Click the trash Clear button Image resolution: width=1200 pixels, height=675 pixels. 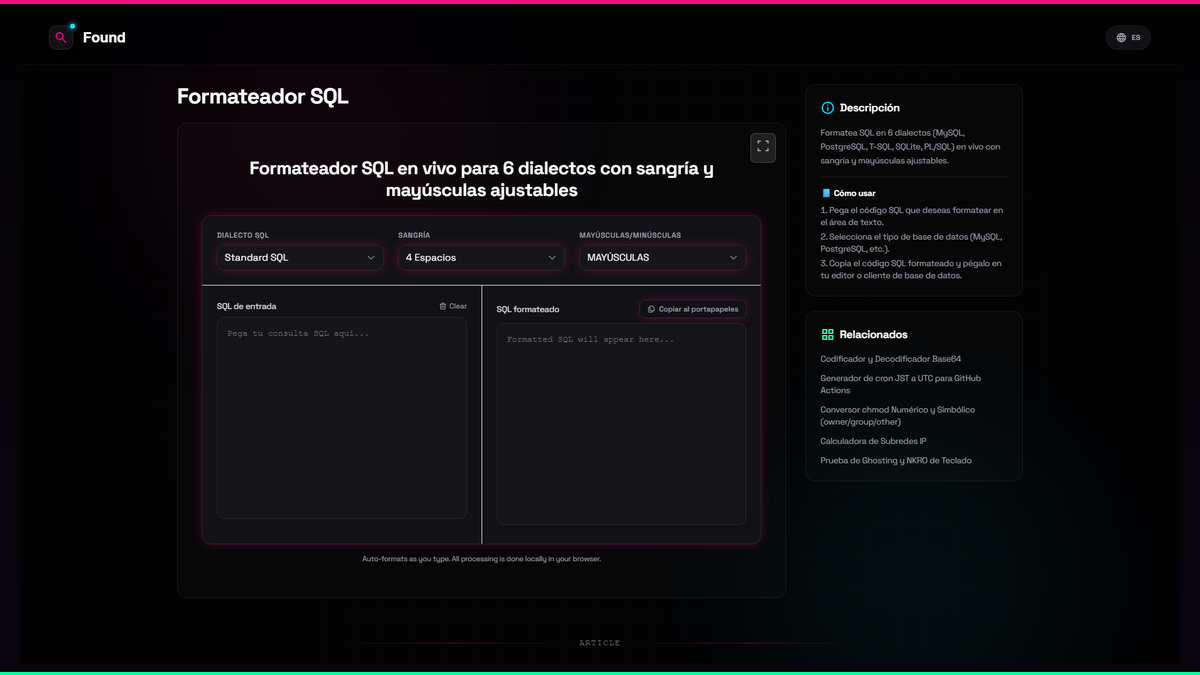coord(453,306)
